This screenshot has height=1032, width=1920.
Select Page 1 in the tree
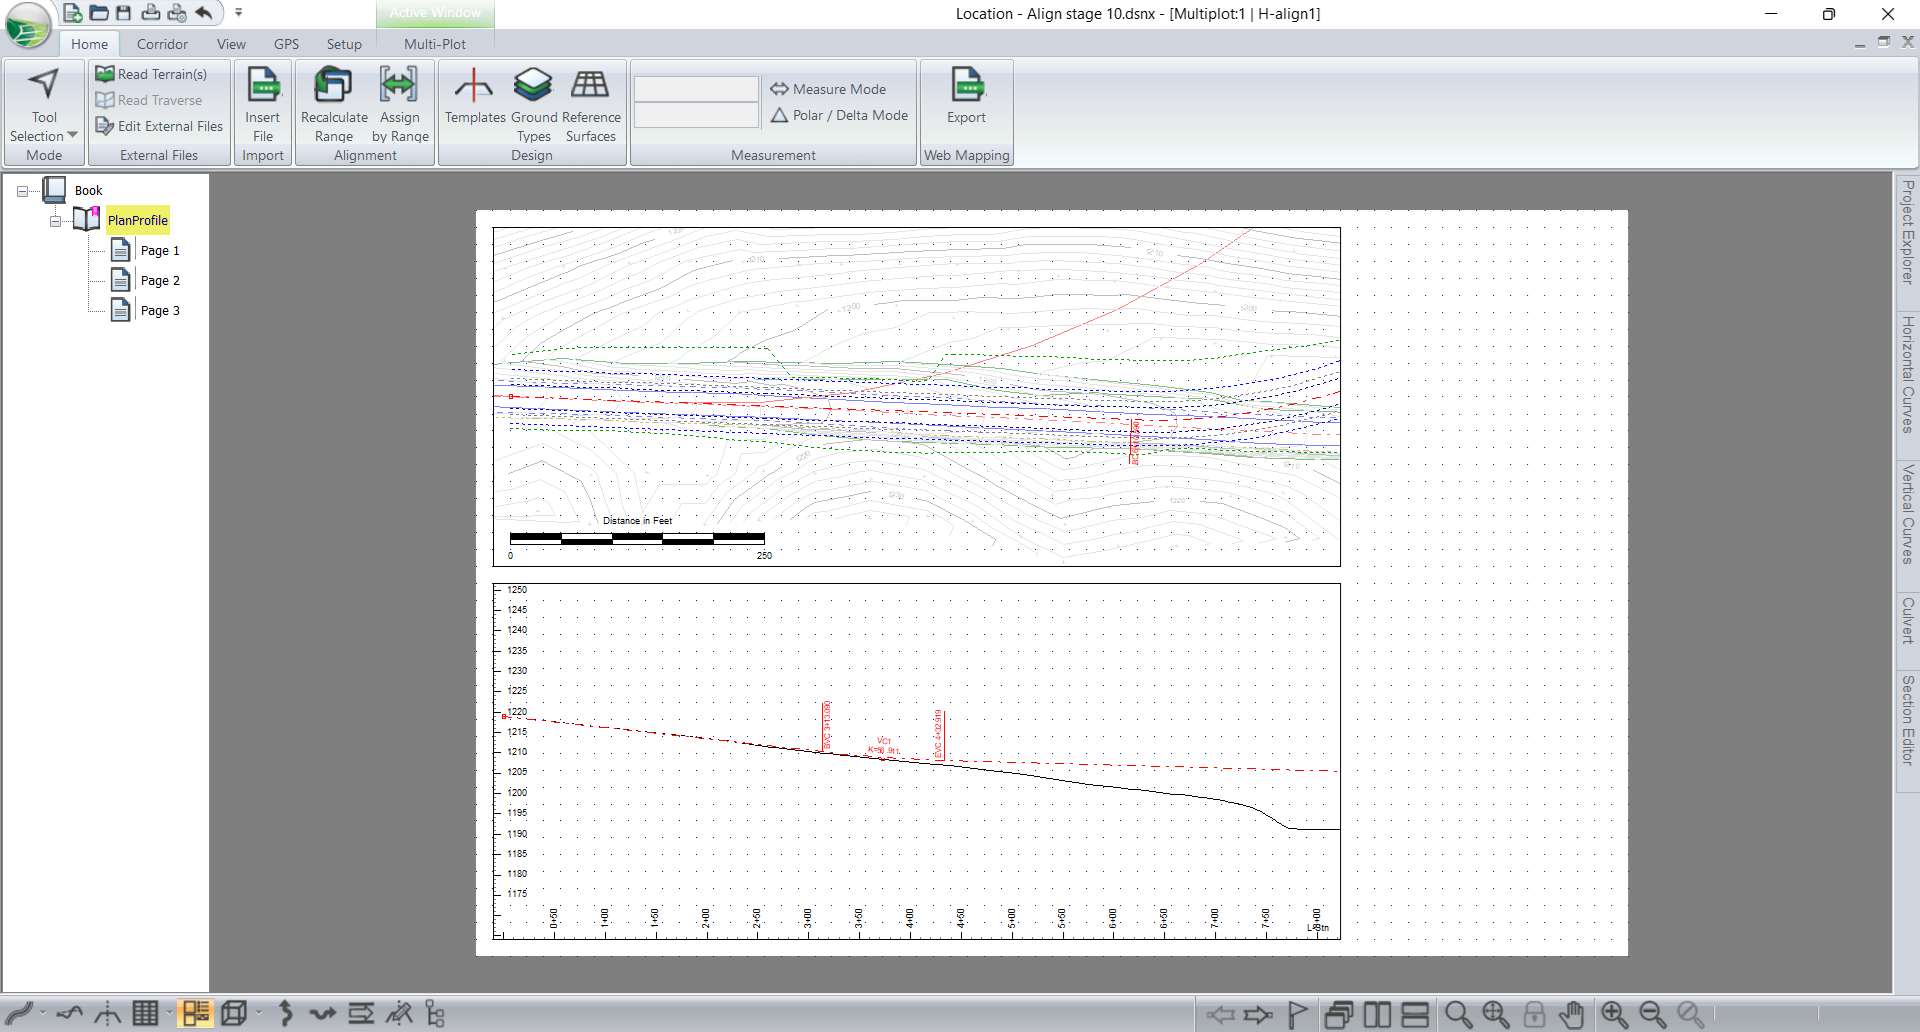(x=160, y=250)
